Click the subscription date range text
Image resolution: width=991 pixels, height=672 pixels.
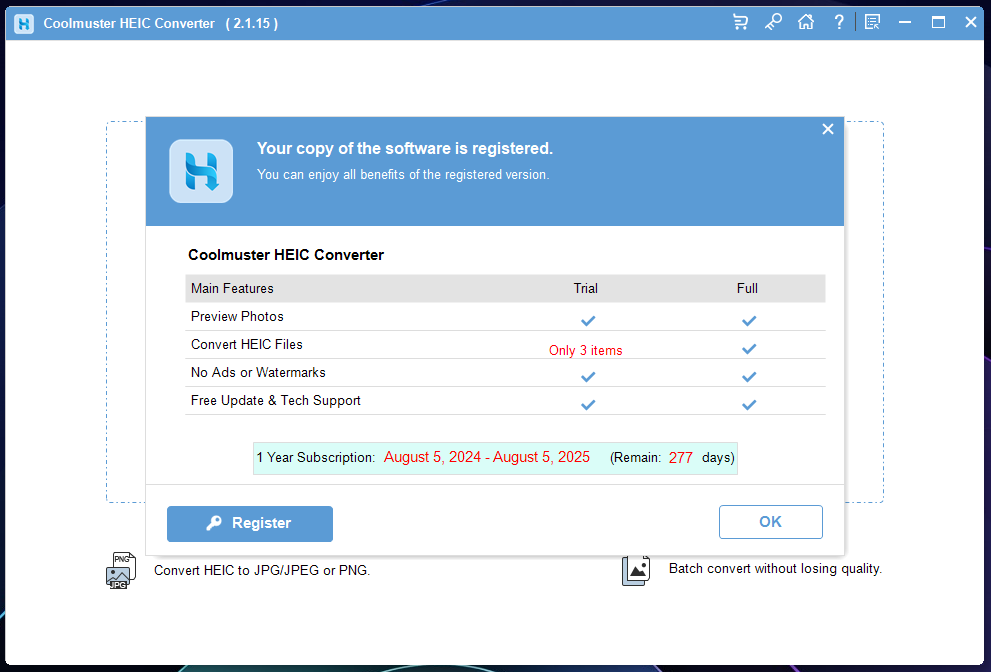click(x=486, y=457)
